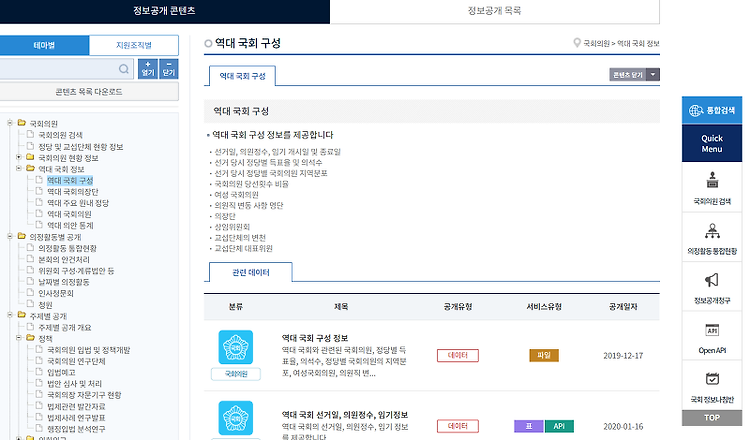Select 국회의장 자문기구 현황 item
This screenshot has width=750, height=440.
pos(84,395)
